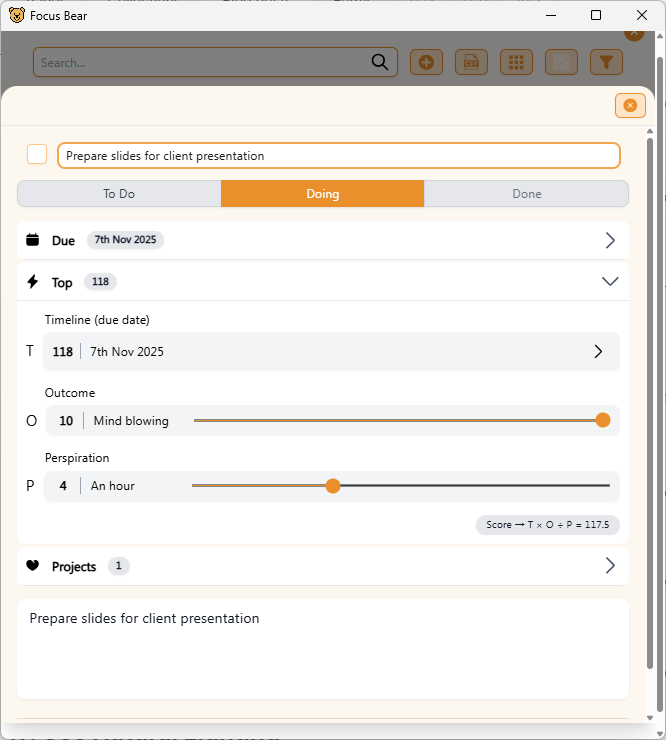Set task status to To Do

(119, 193)
